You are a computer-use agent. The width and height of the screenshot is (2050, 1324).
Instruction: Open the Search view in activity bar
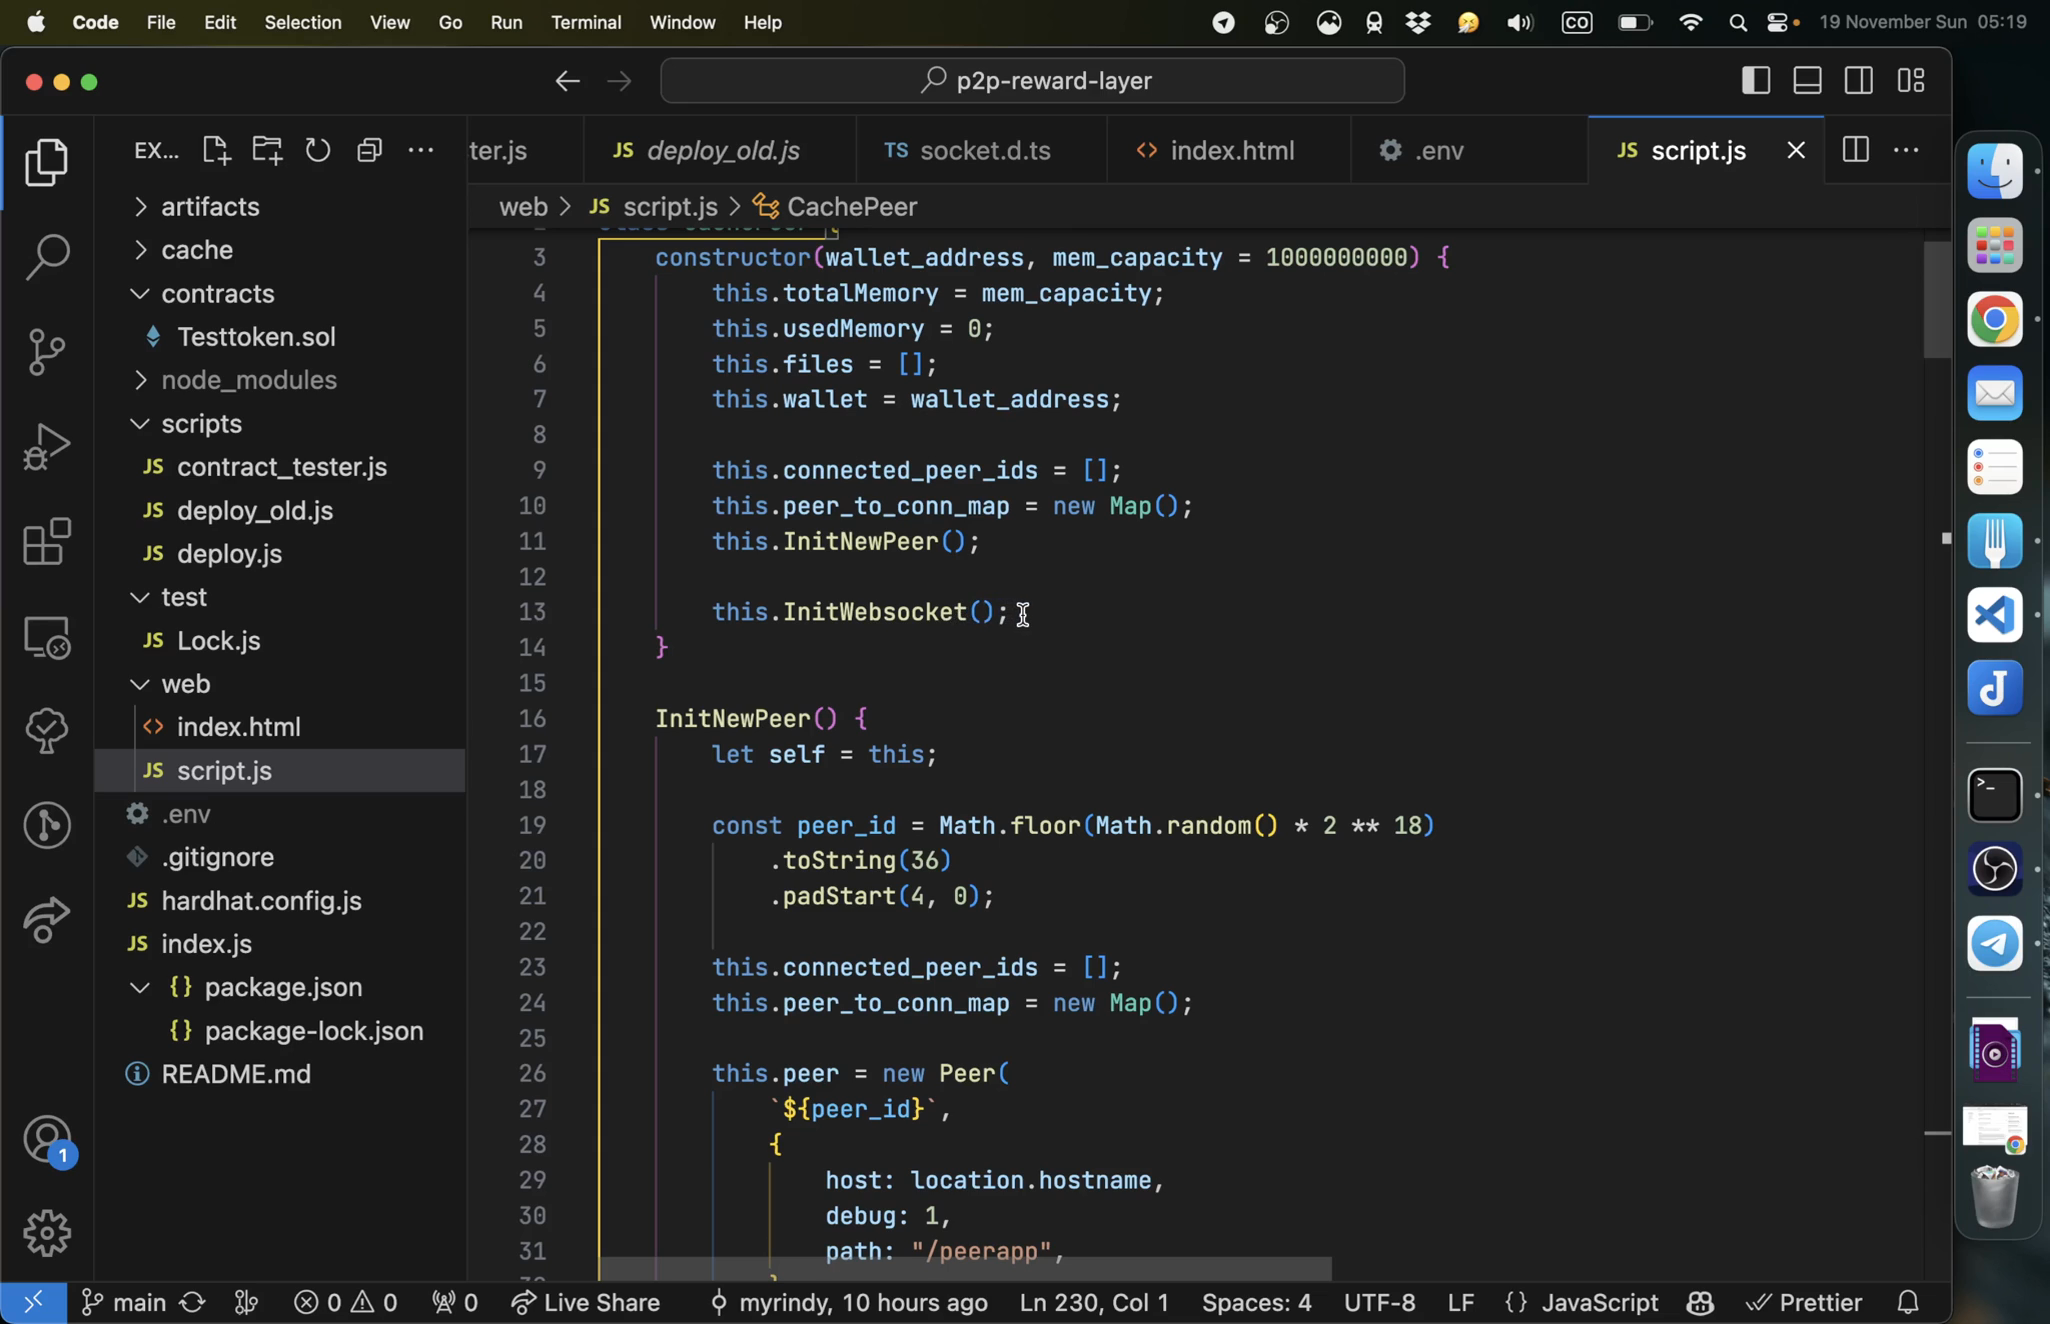point(47,257)
